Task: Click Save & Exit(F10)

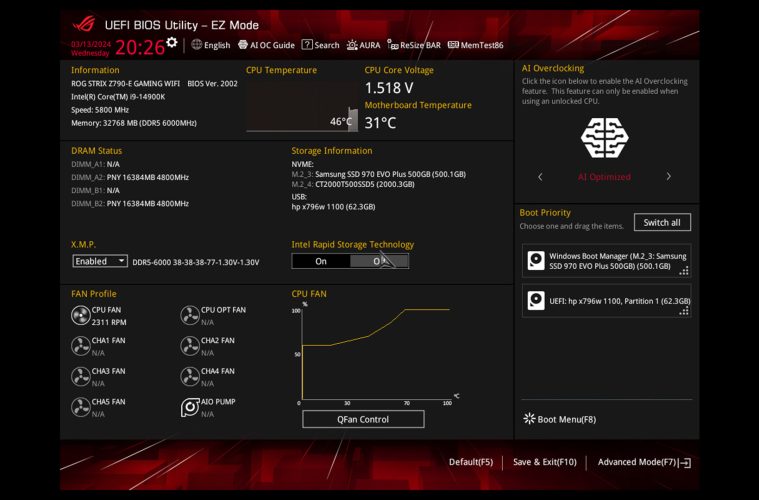Action: 545,462
